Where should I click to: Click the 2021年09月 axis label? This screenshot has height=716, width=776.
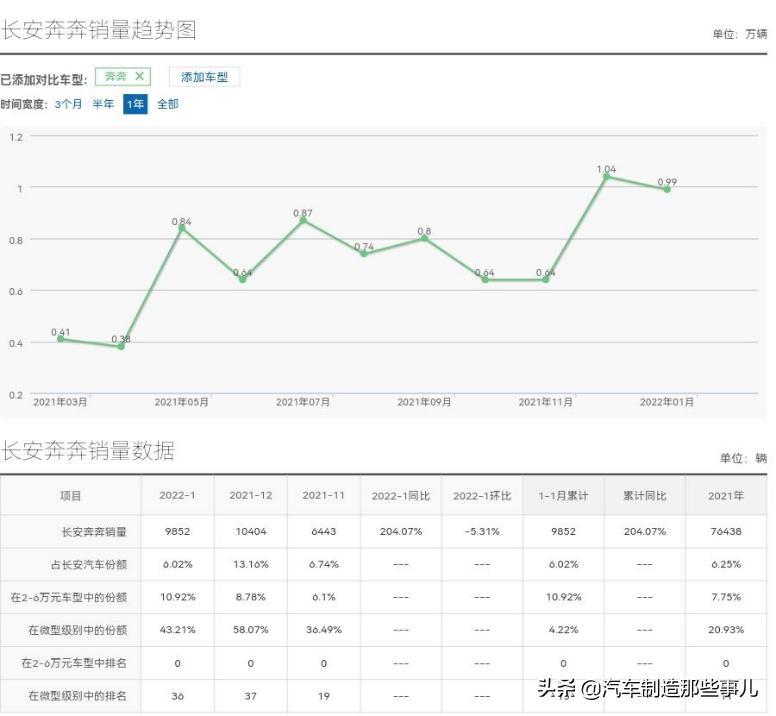pyautogui.click(x=424, y=402)
